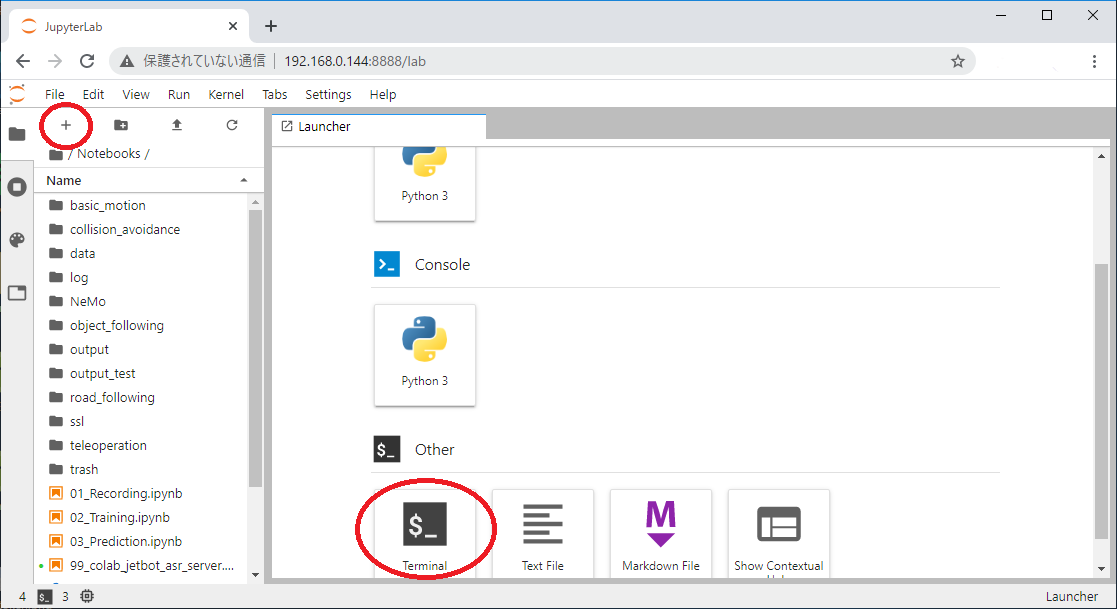Click the kernel chip icon in status bar
Image resolution: width=1117 pixels, height=609 pixels.
coord(87,596)
